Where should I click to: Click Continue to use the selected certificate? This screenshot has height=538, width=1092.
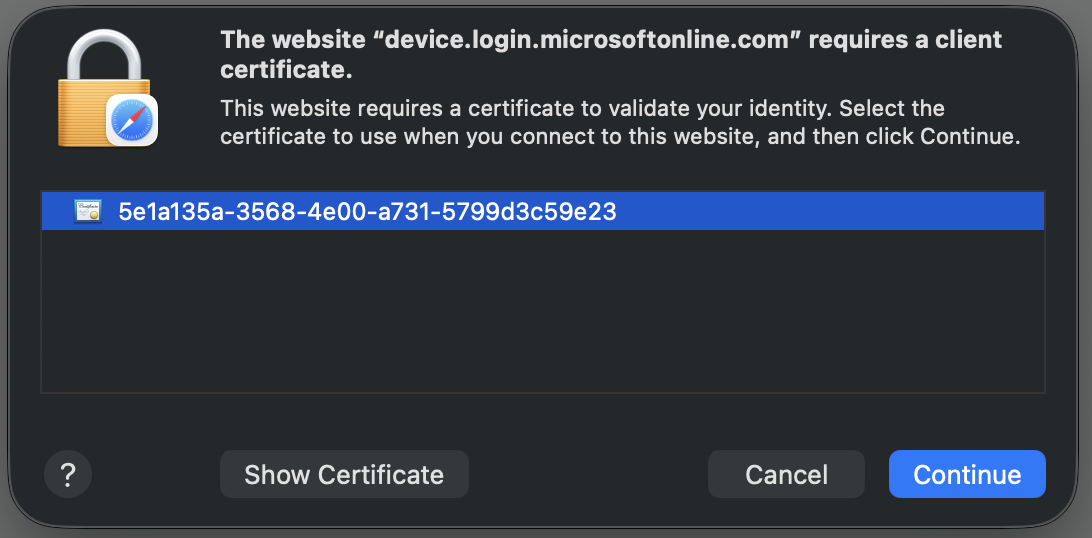click(x=967, y=474)
